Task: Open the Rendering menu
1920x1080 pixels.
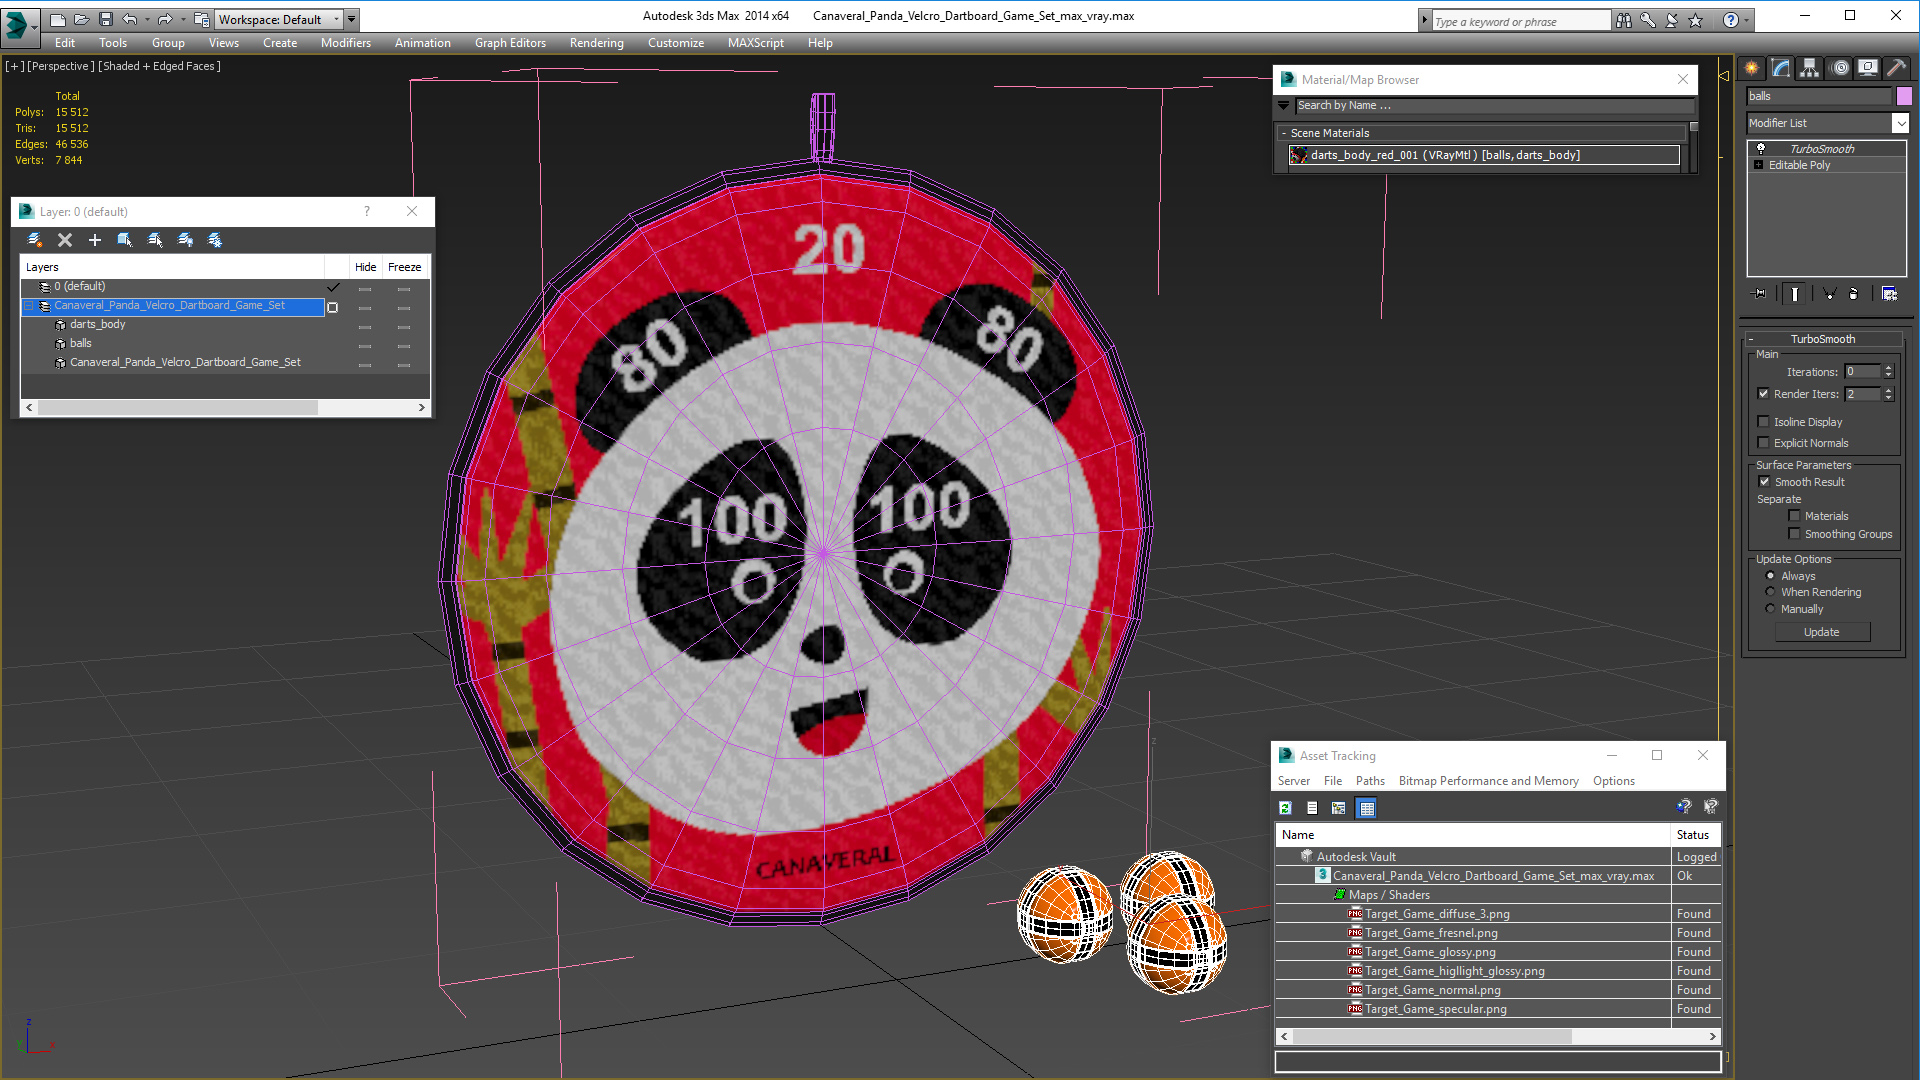Action: 597,43
